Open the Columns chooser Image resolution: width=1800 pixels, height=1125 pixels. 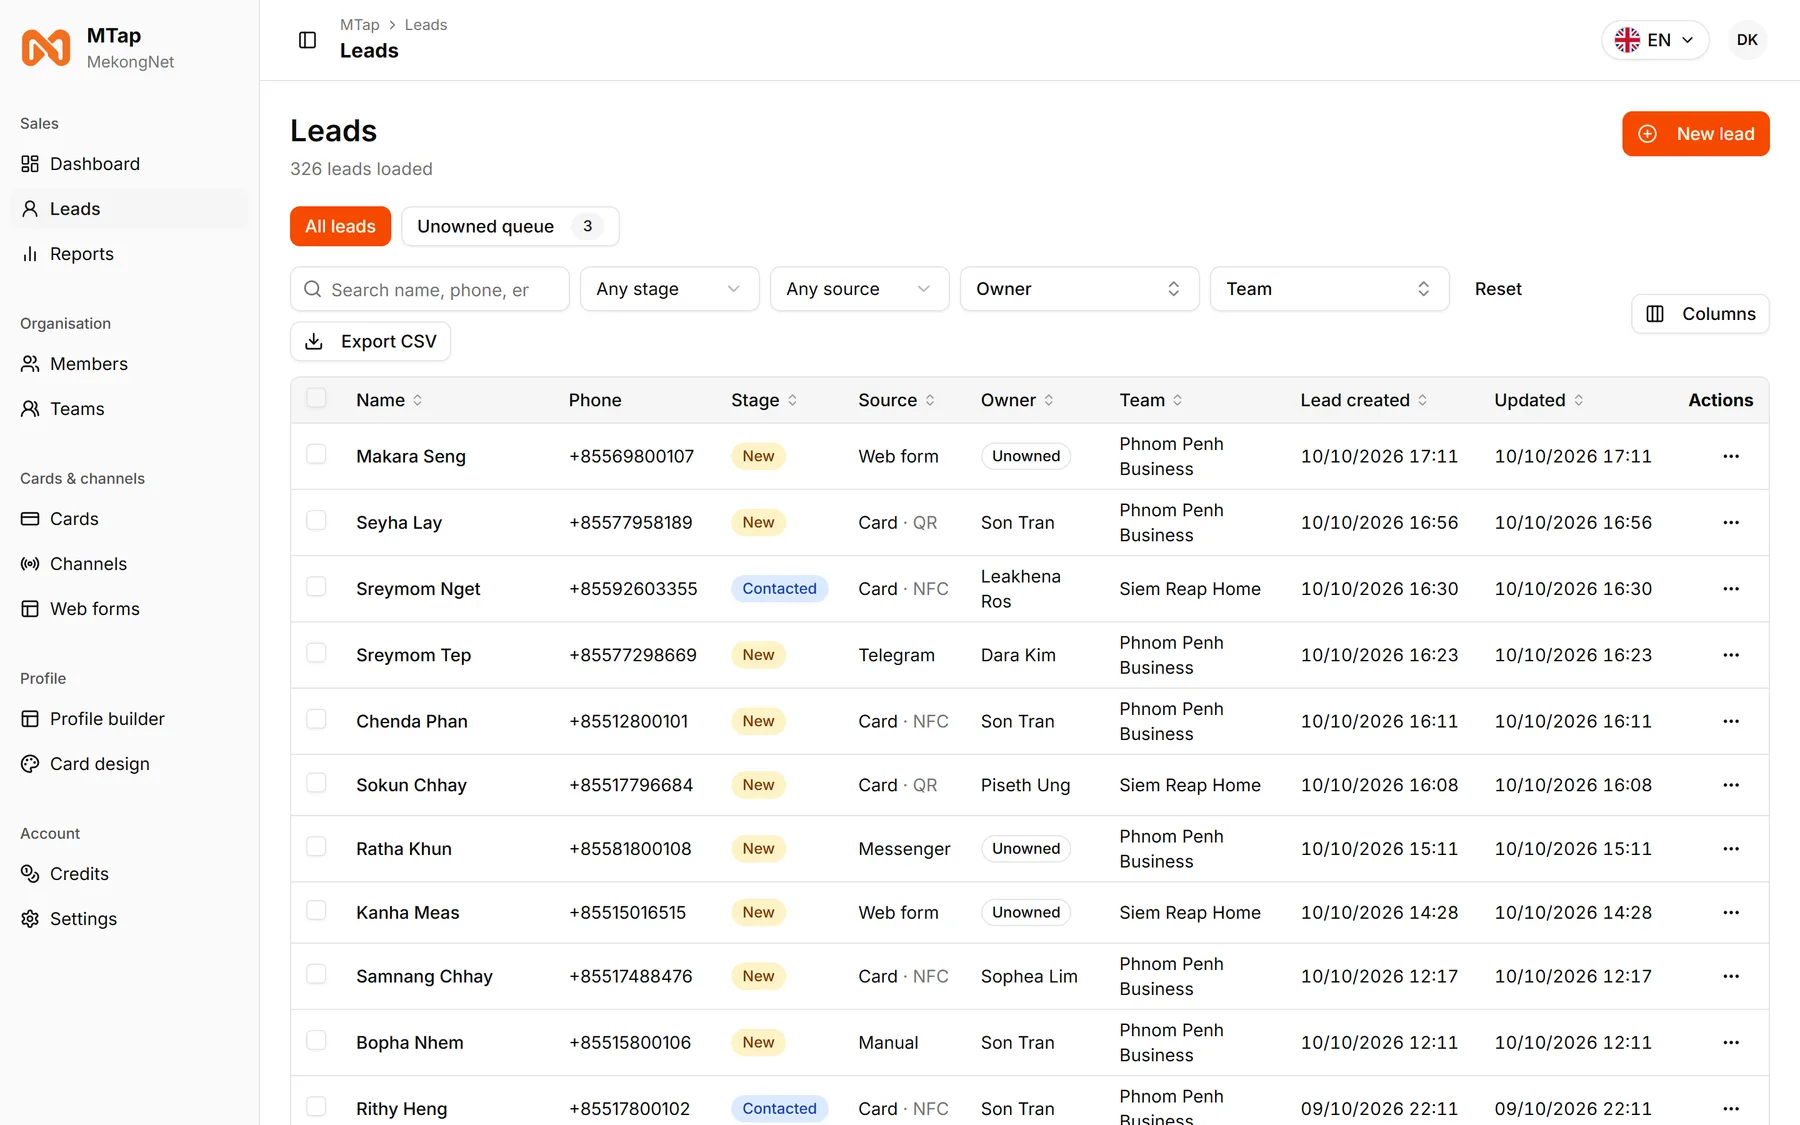point(1700,314)
